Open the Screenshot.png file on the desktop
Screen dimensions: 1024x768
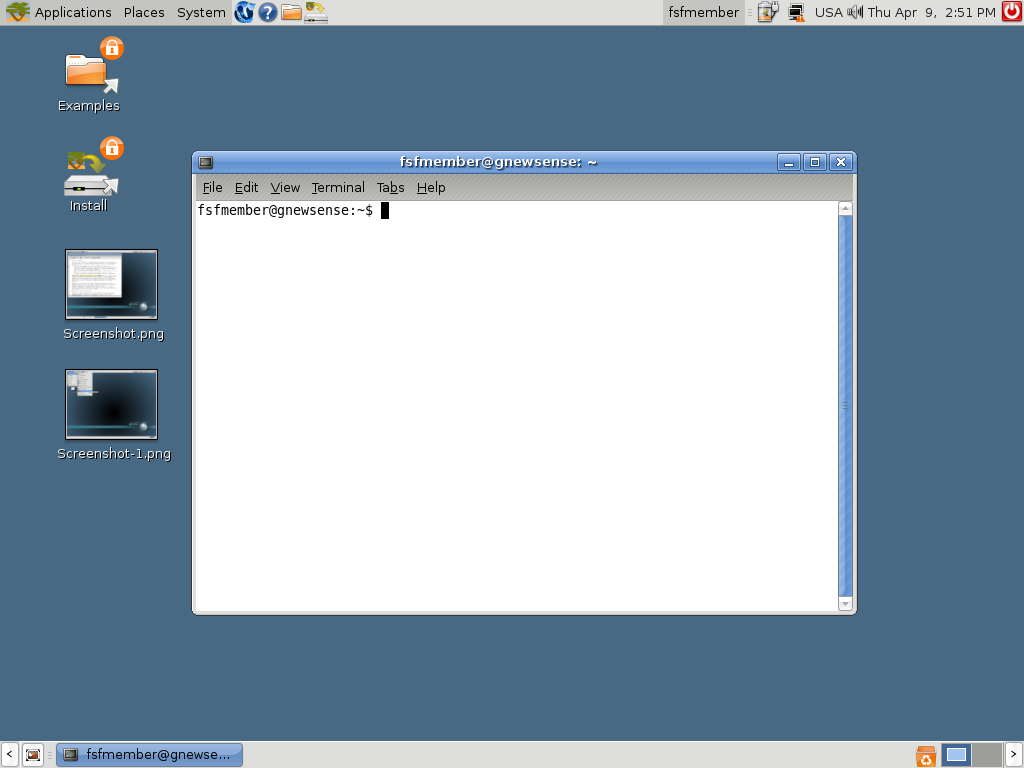pos(111,284)
